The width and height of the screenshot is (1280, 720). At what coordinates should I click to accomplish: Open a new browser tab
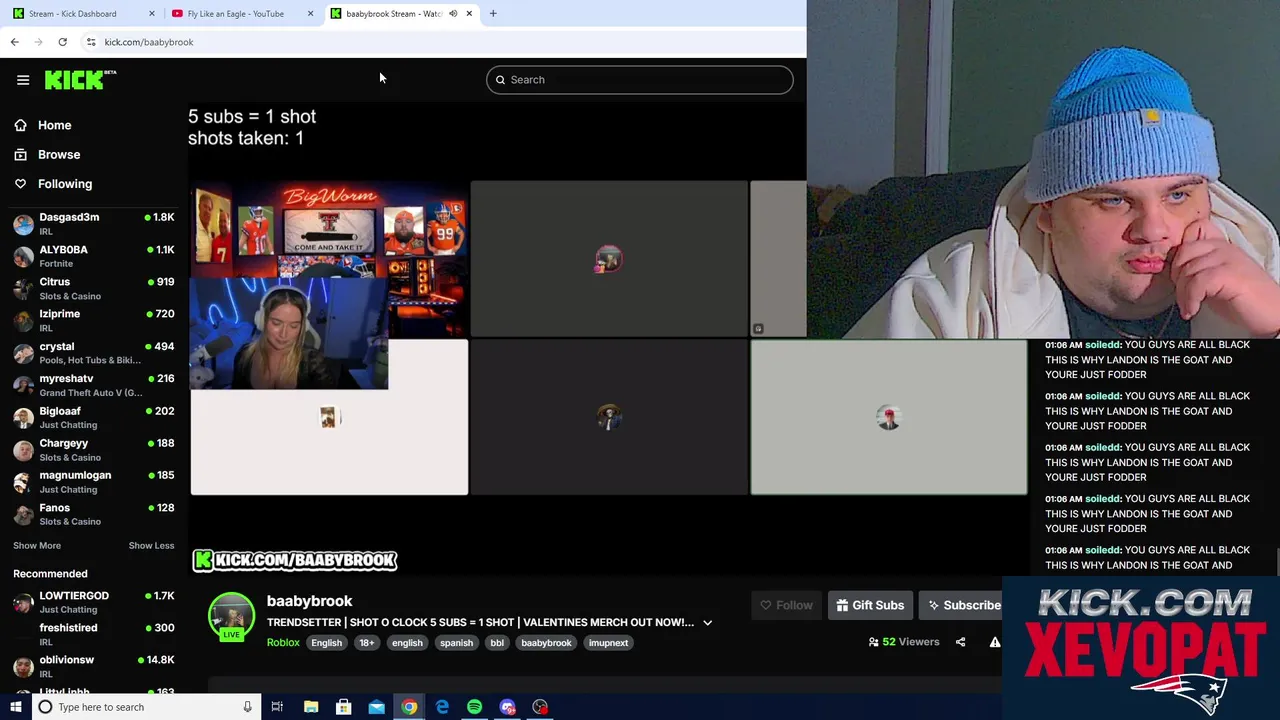493,14
